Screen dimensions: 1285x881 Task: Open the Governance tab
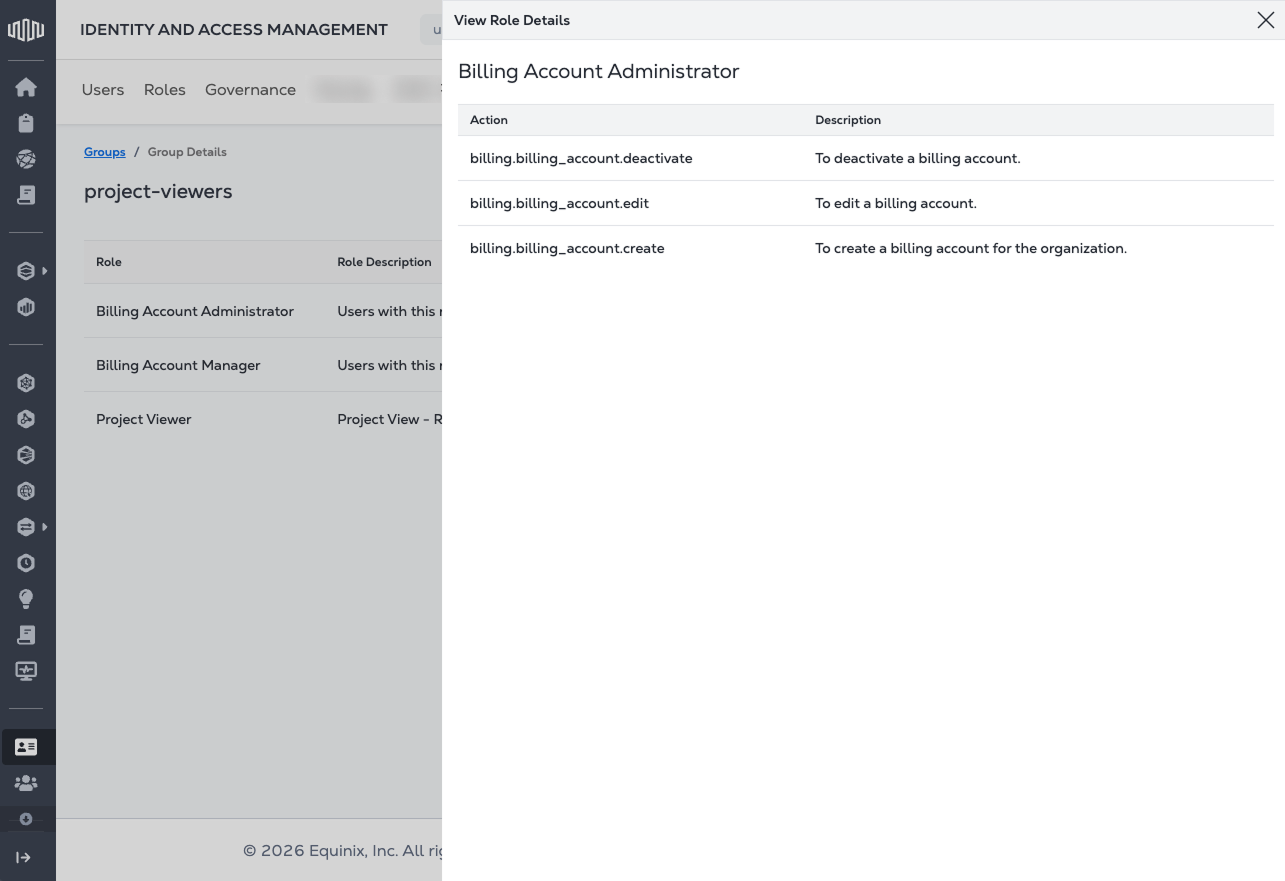[250, 90]
